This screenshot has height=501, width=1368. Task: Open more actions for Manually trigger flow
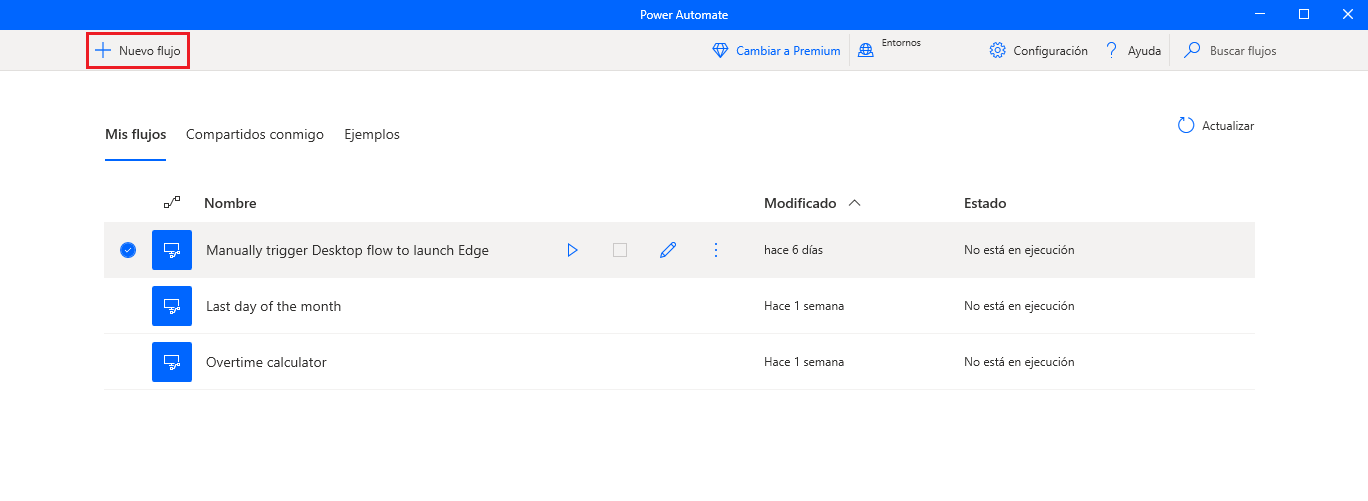coord(715,250)
